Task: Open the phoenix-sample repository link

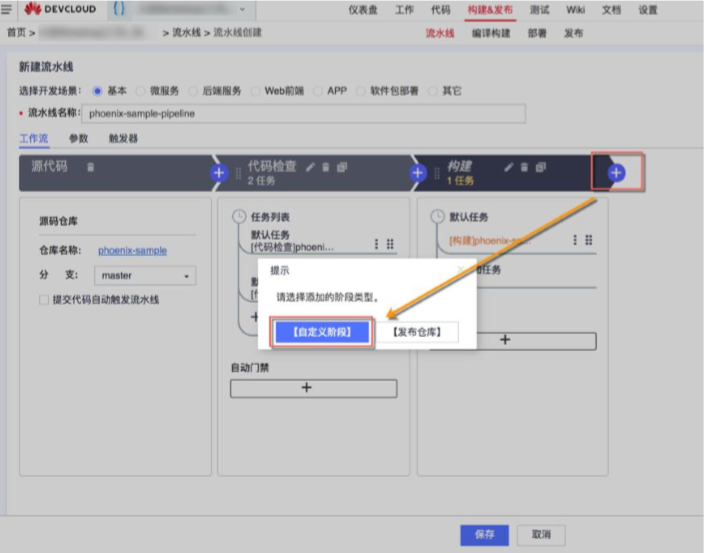Action: pos(132,251)
